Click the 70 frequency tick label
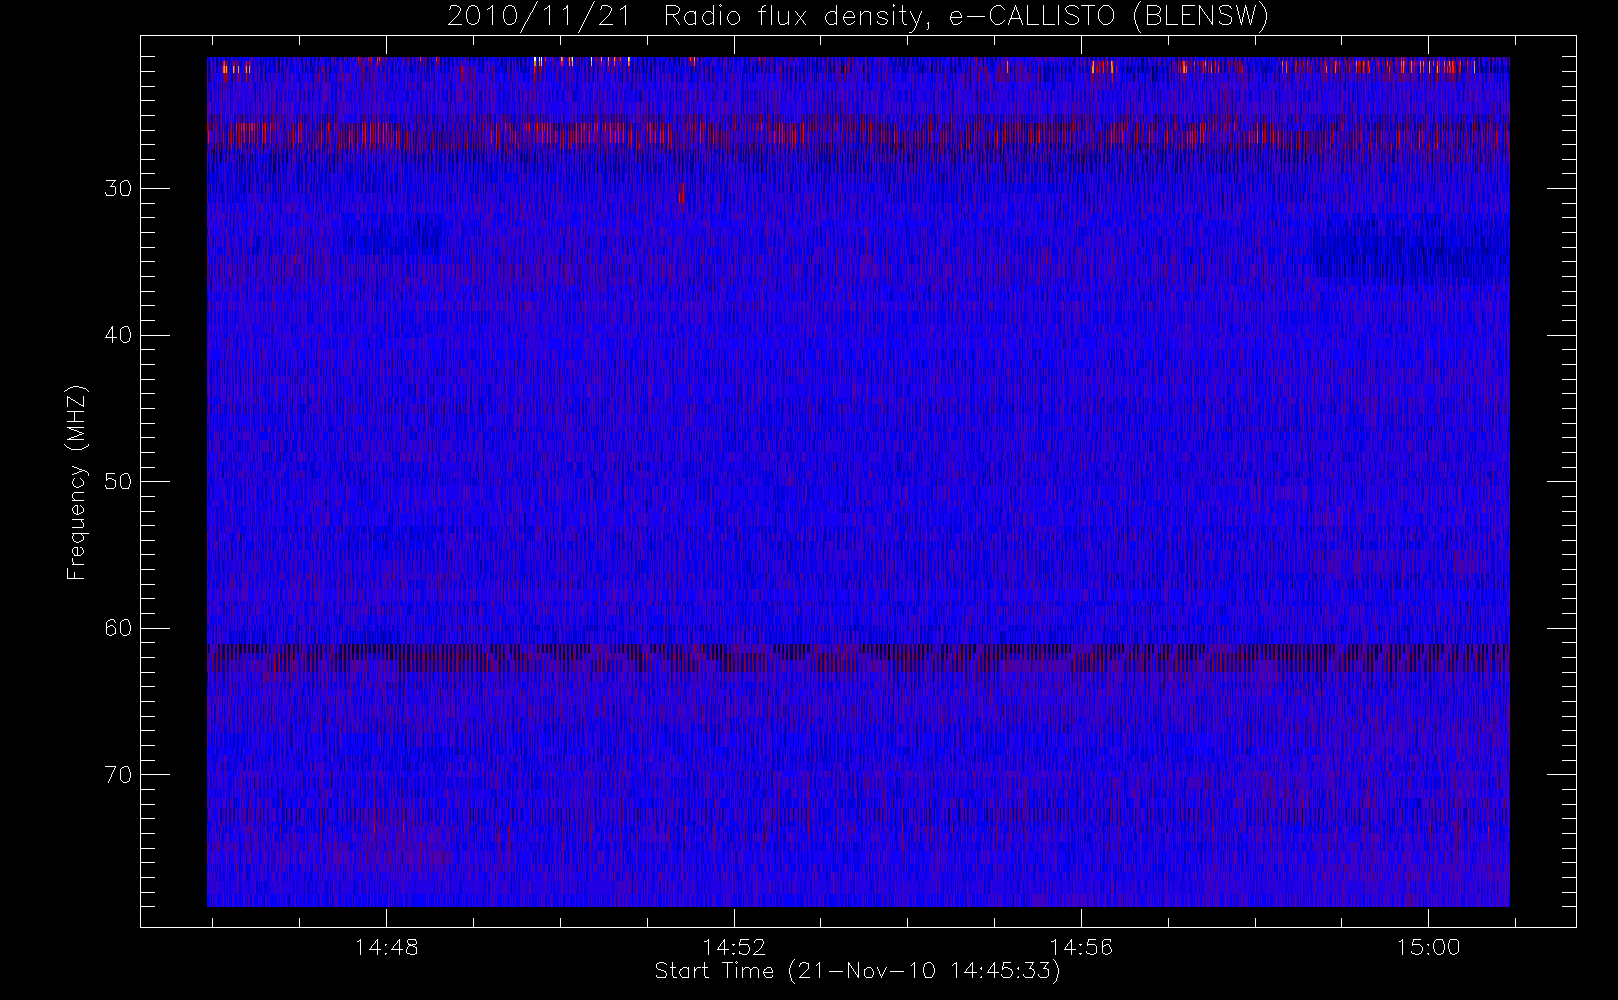This screenshot has height=1000, width=1618. pyautogui.click(x=118, y=775)
